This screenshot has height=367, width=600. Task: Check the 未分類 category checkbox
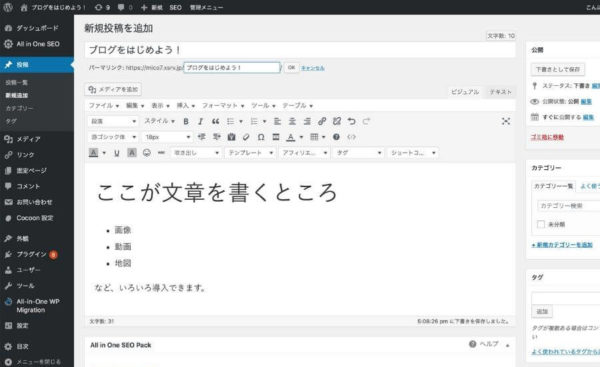coord(541,224)
